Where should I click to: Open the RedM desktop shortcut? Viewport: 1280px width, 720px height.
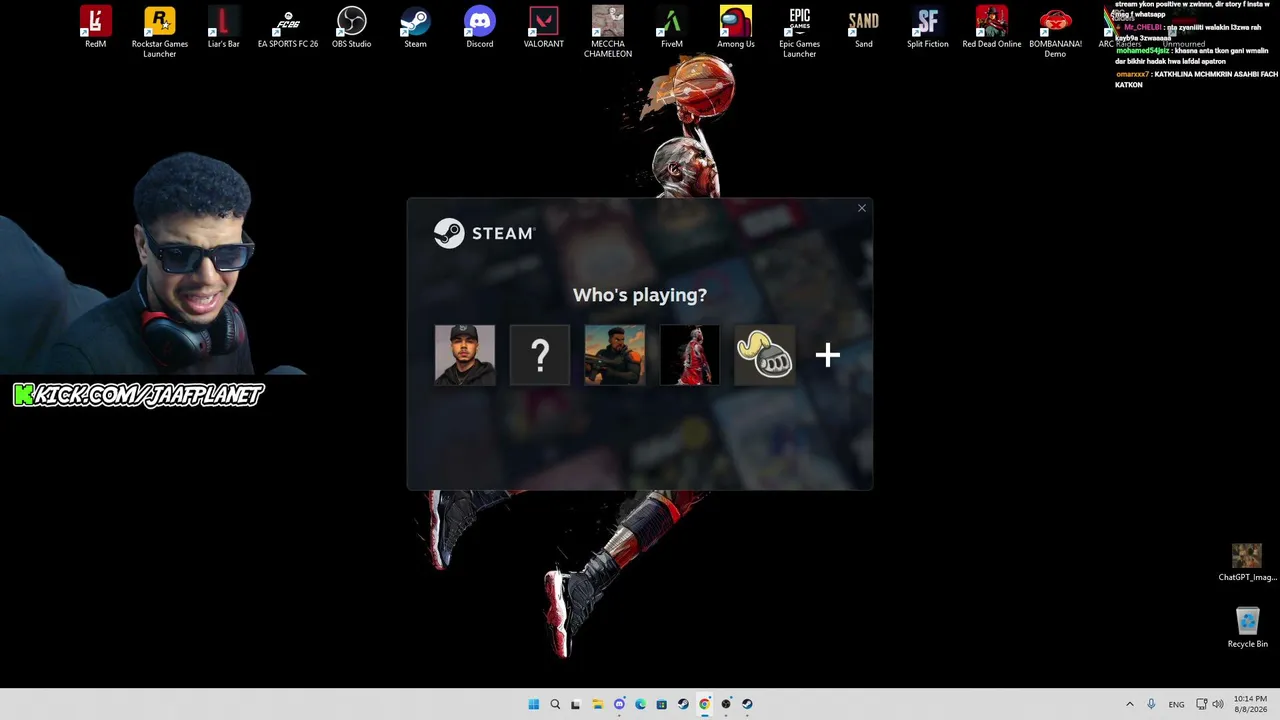pyautogui.click(x=96, y=28)
